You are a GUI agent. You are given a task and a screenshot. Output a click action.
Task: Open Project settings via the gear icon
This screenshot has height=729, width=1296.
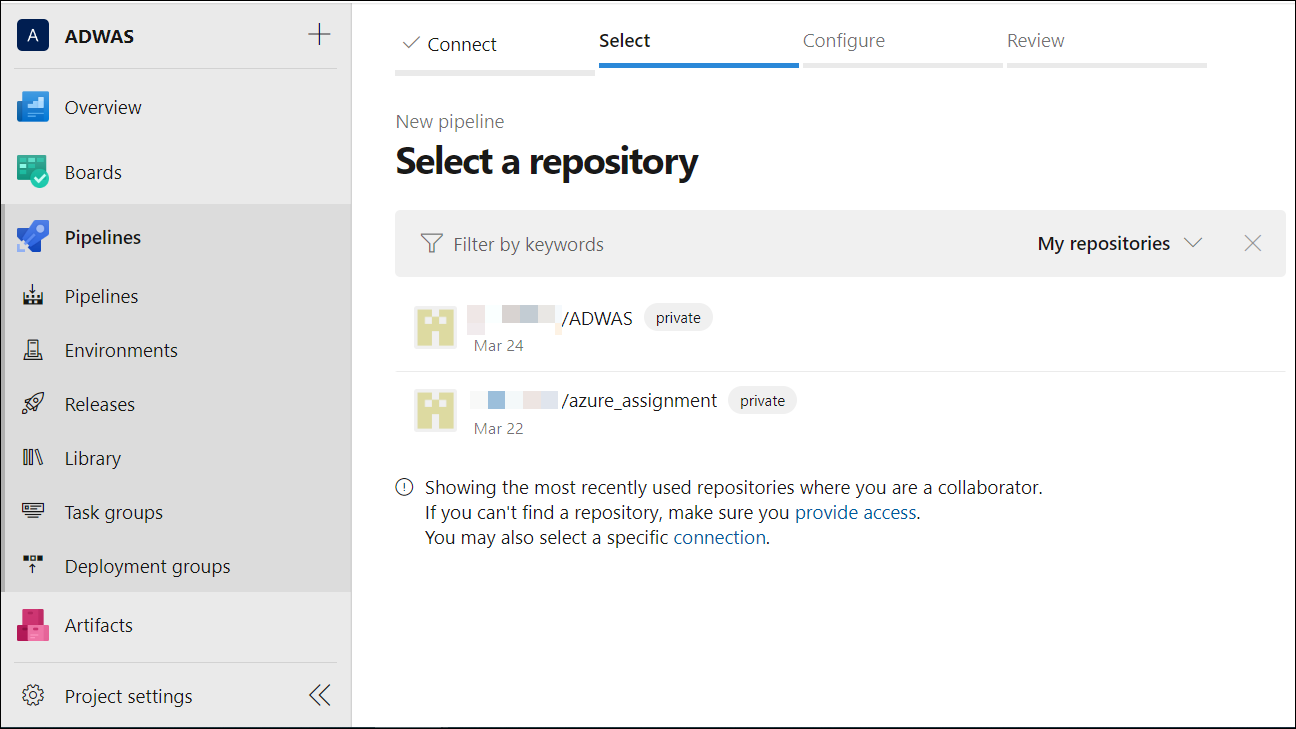pyautogui.click(x=32, y=695)
